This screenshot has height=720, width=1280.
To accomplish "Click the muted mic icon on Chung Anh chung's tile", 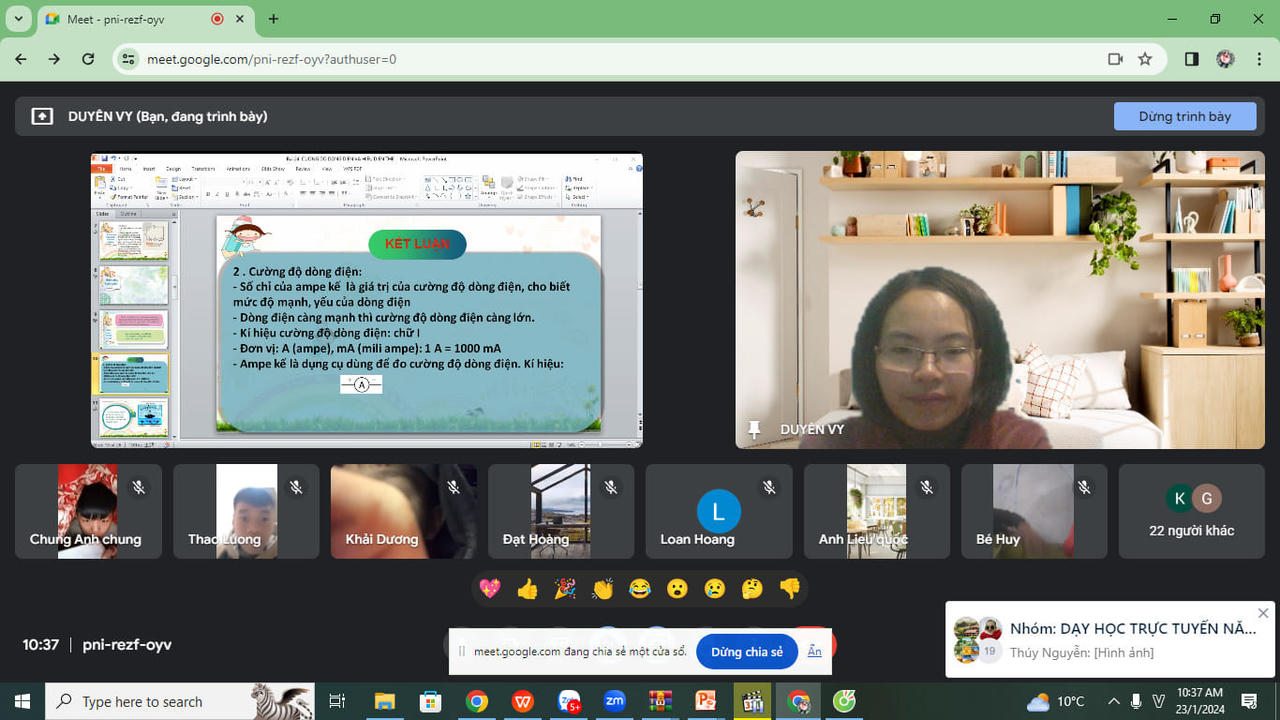I will pos(139,487).
